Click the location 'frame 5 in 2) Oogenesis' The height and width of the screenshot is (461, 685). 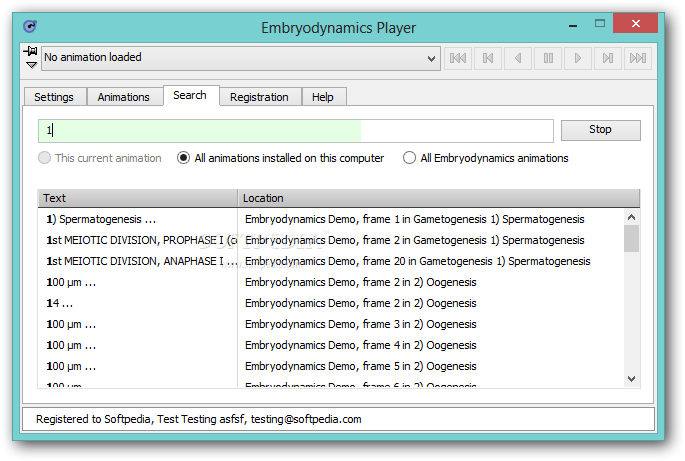point(361,366)
